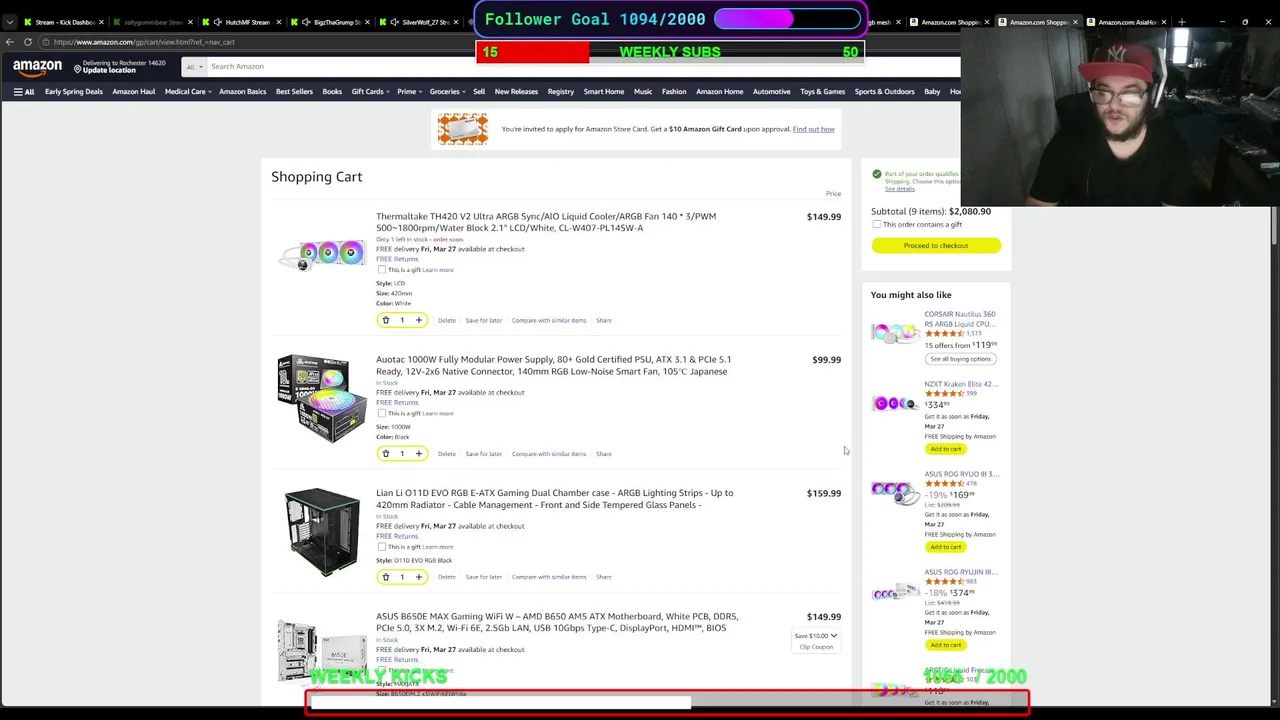Open the Thermaltake cooler product image
Screen dimensions: 1280x720
click(x=322, y=254)
